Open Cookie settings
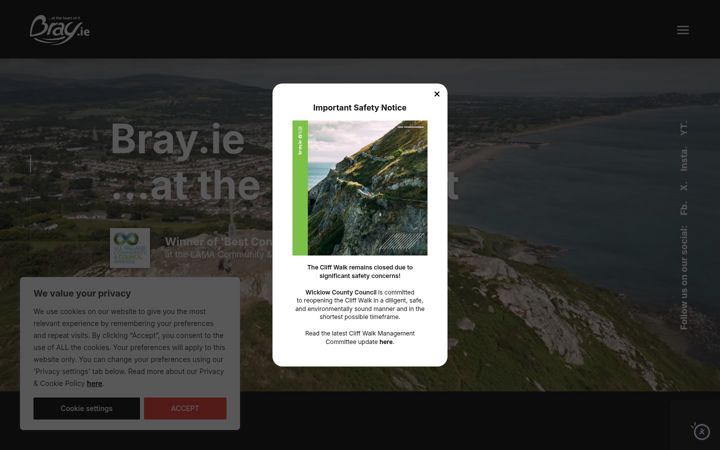Screen dimensions: 720x450 [86, 408]
